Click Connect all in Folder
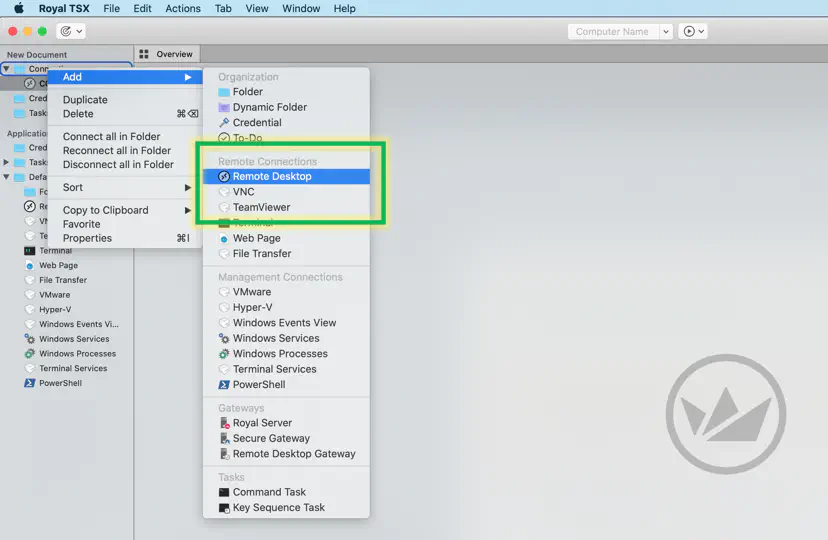This screenshot has width=828, height=540. coord(111,137)
